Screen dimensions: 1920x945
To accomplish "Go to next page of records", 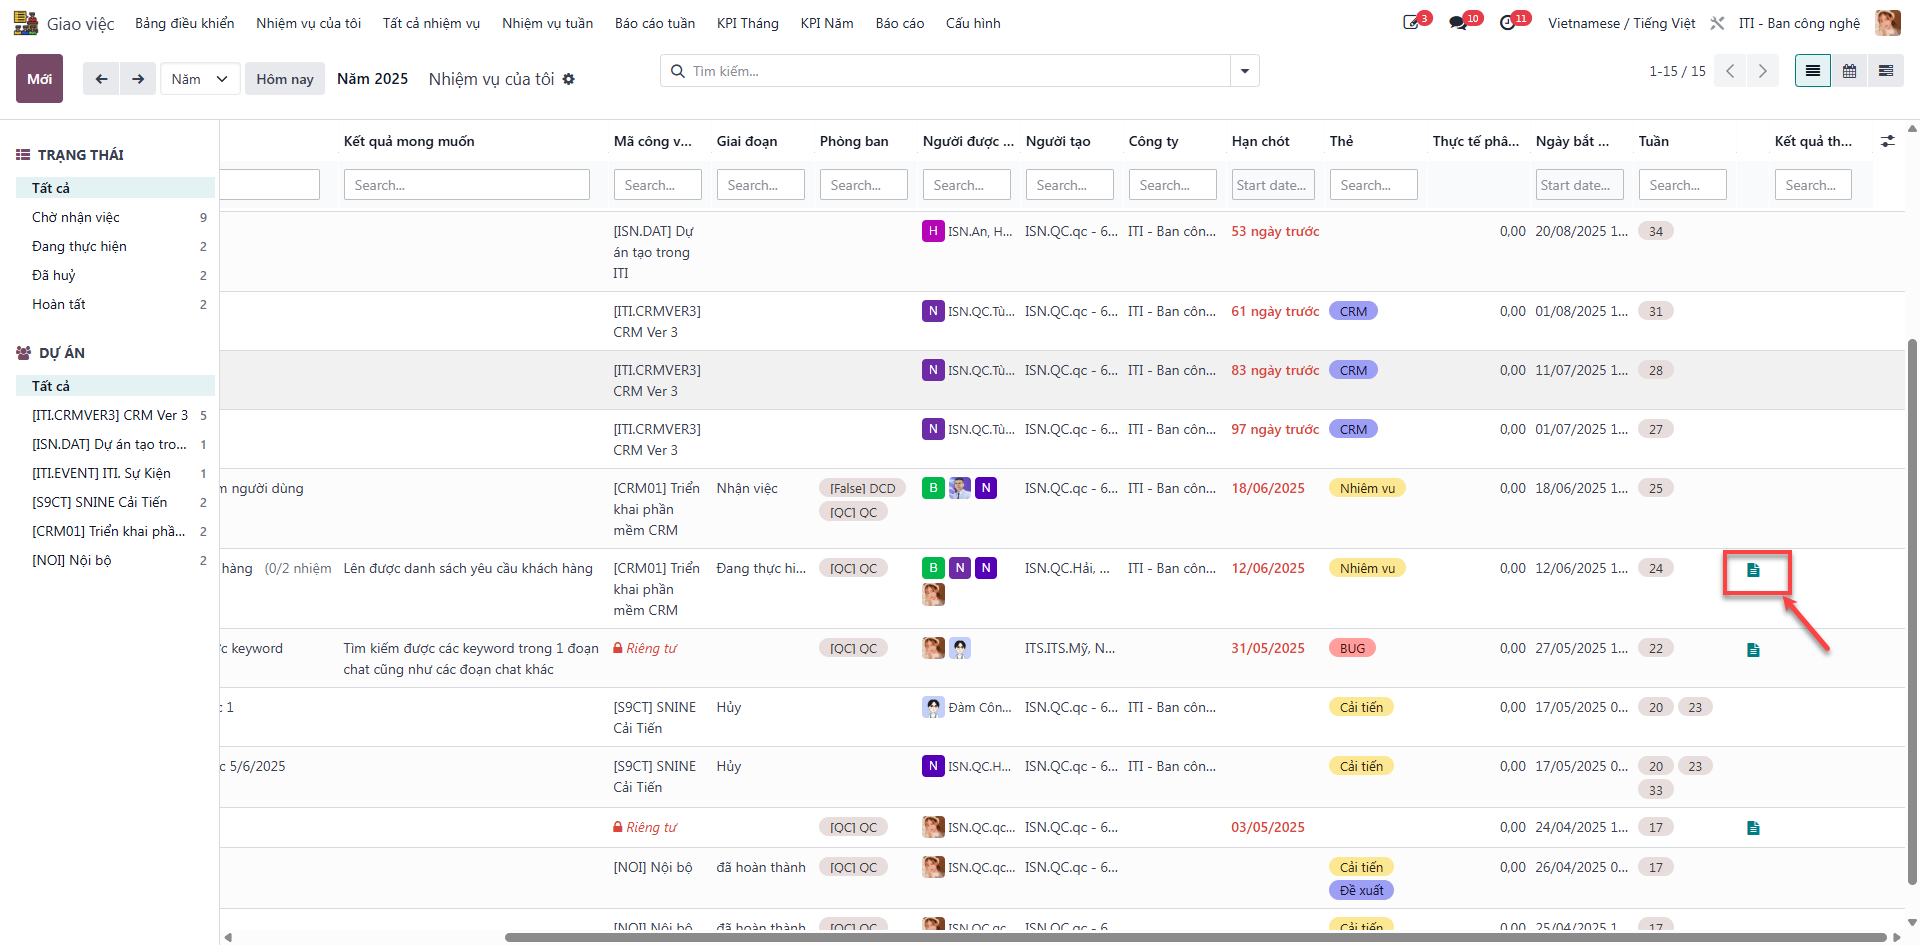I will [x=1763, y=71].
